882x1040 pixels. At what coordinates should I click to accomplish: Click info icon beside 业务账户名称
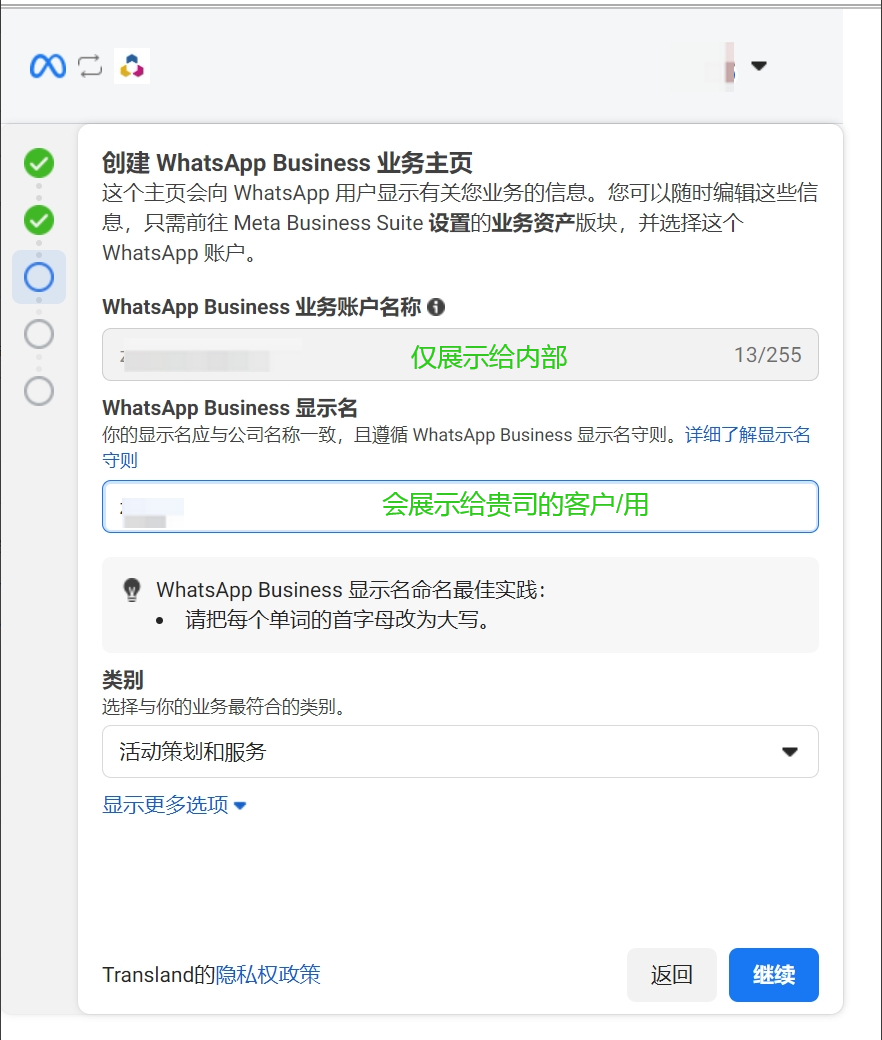click(436, 307)
